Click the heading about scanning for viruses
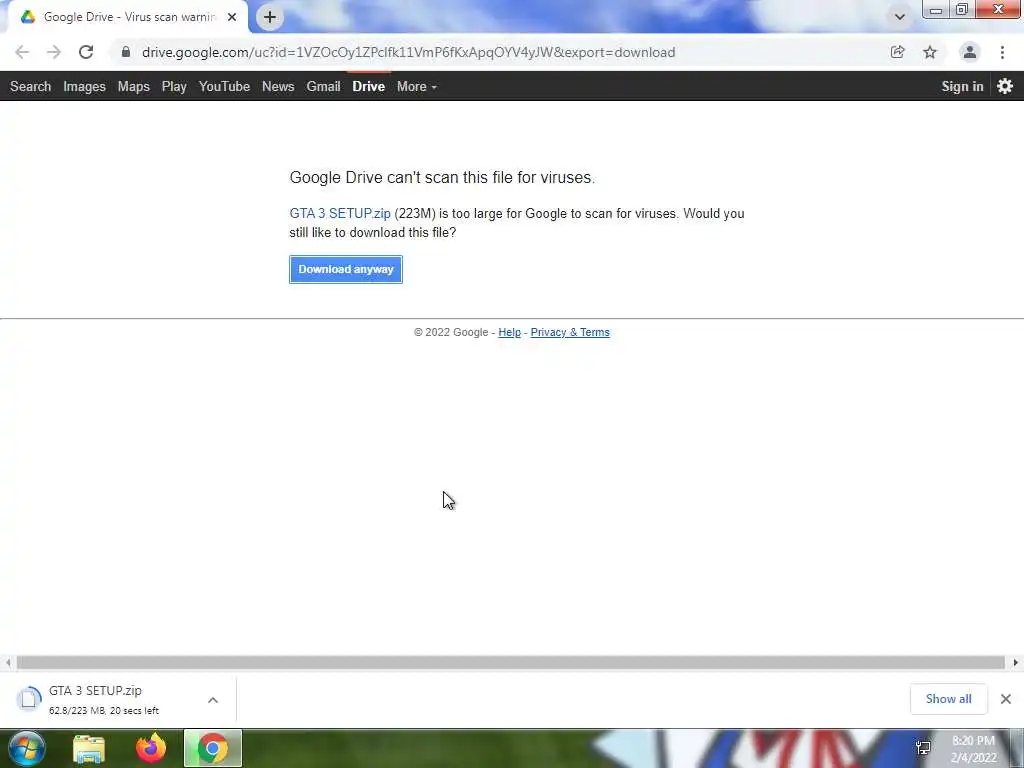This screenshot has height=768, width=1024. [442, 178]
